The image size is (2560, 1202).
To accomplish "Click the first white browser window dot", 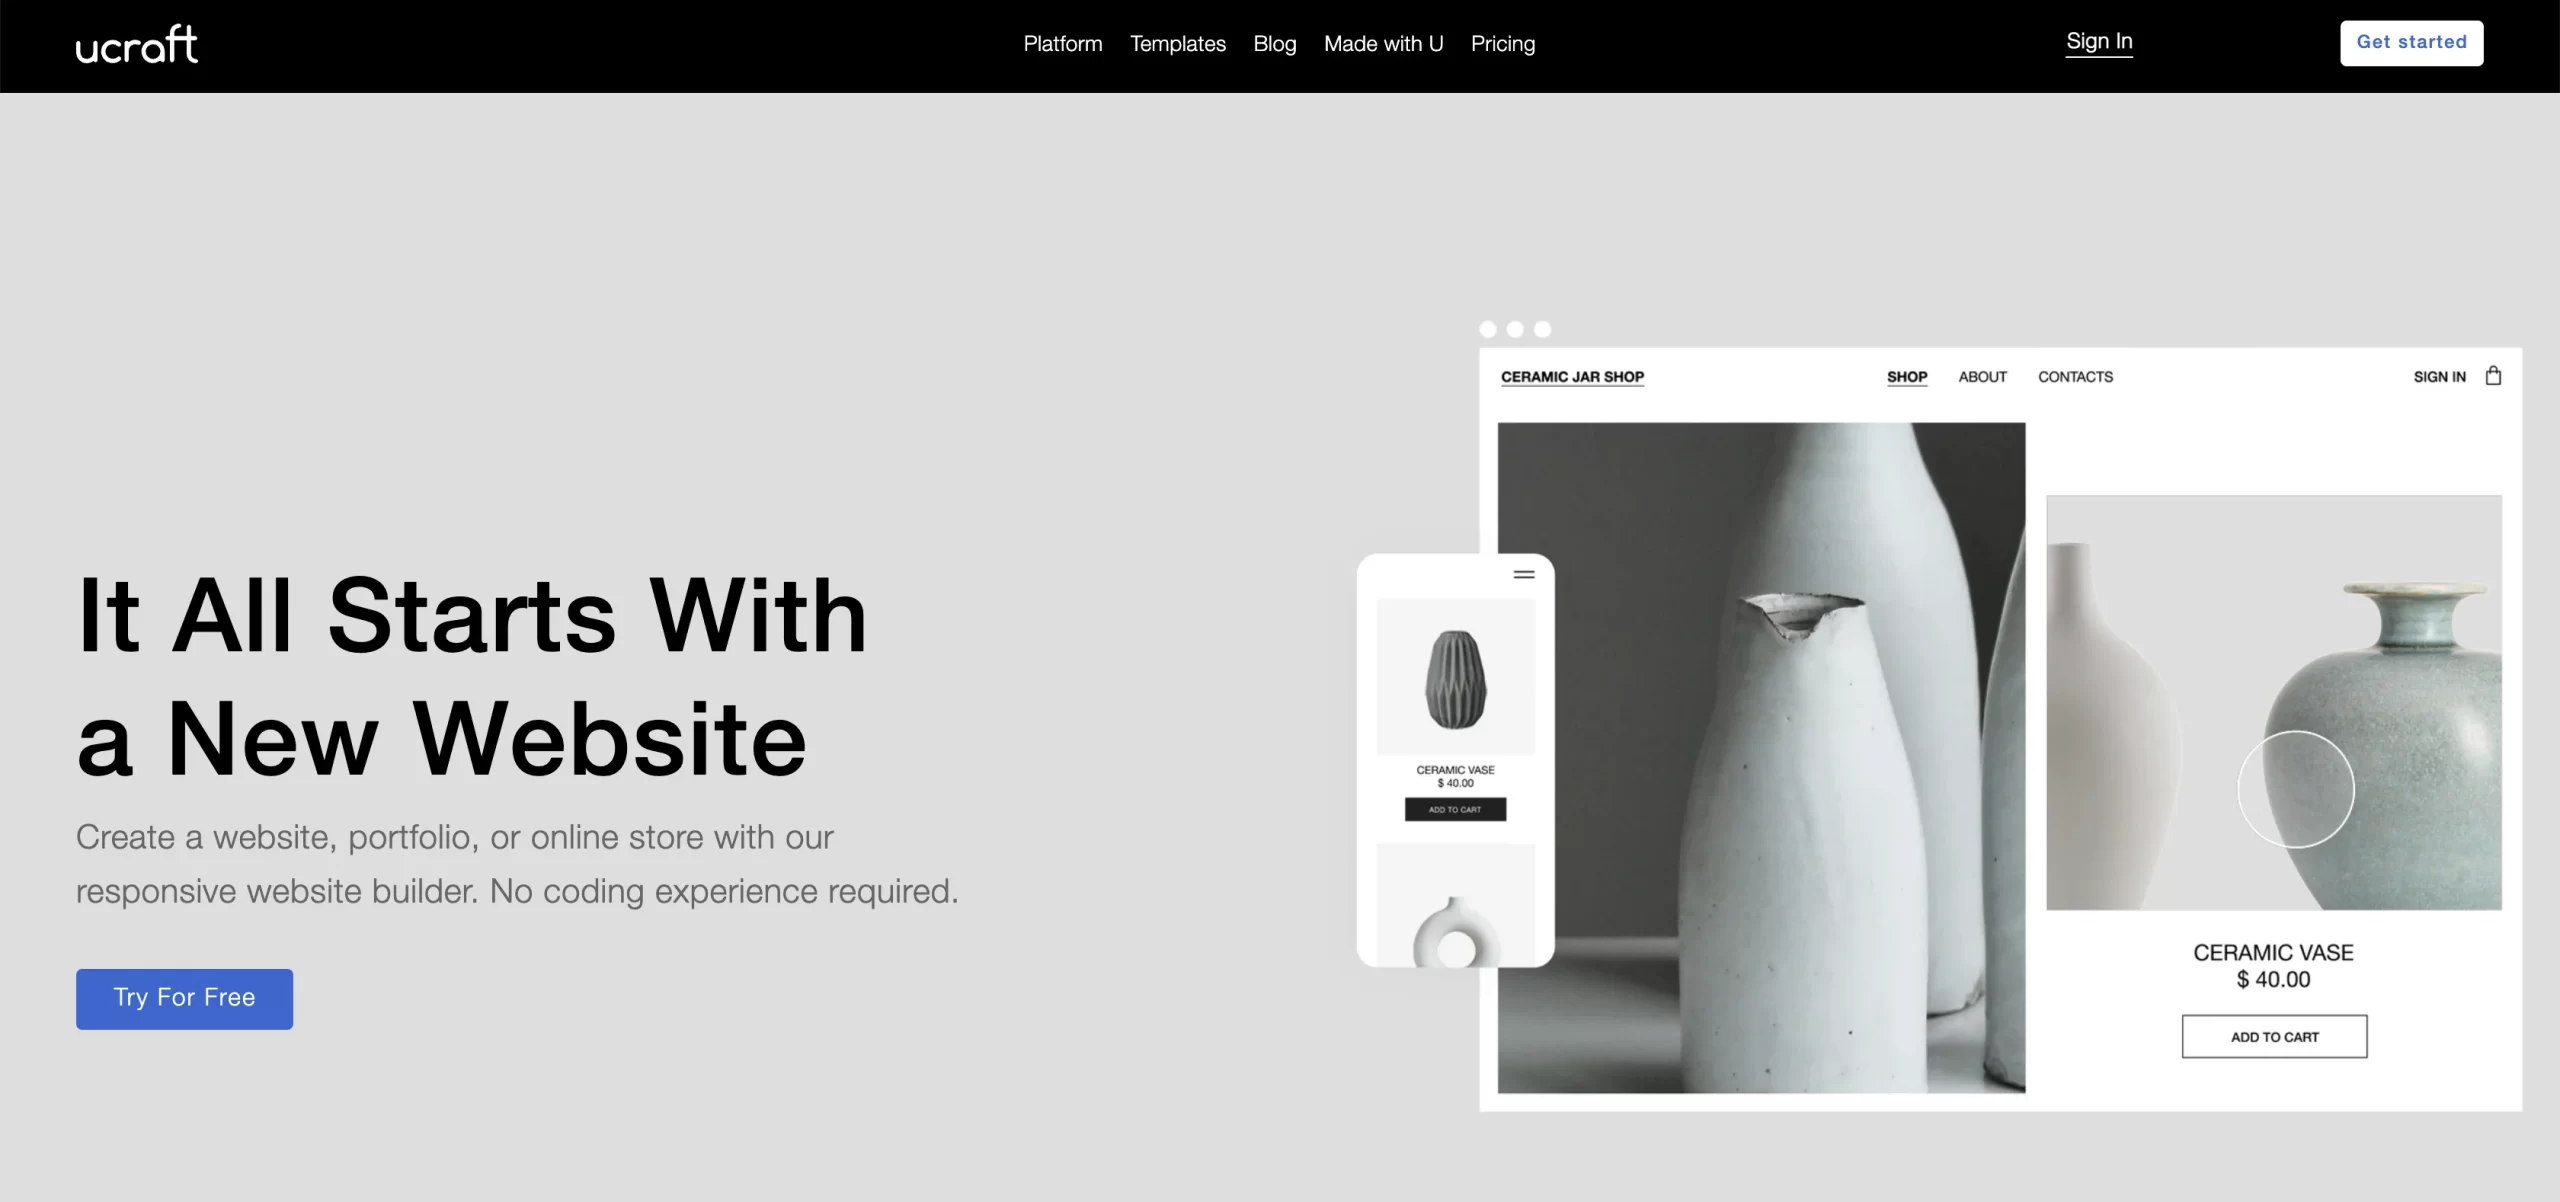I will tap(1488, 329).
